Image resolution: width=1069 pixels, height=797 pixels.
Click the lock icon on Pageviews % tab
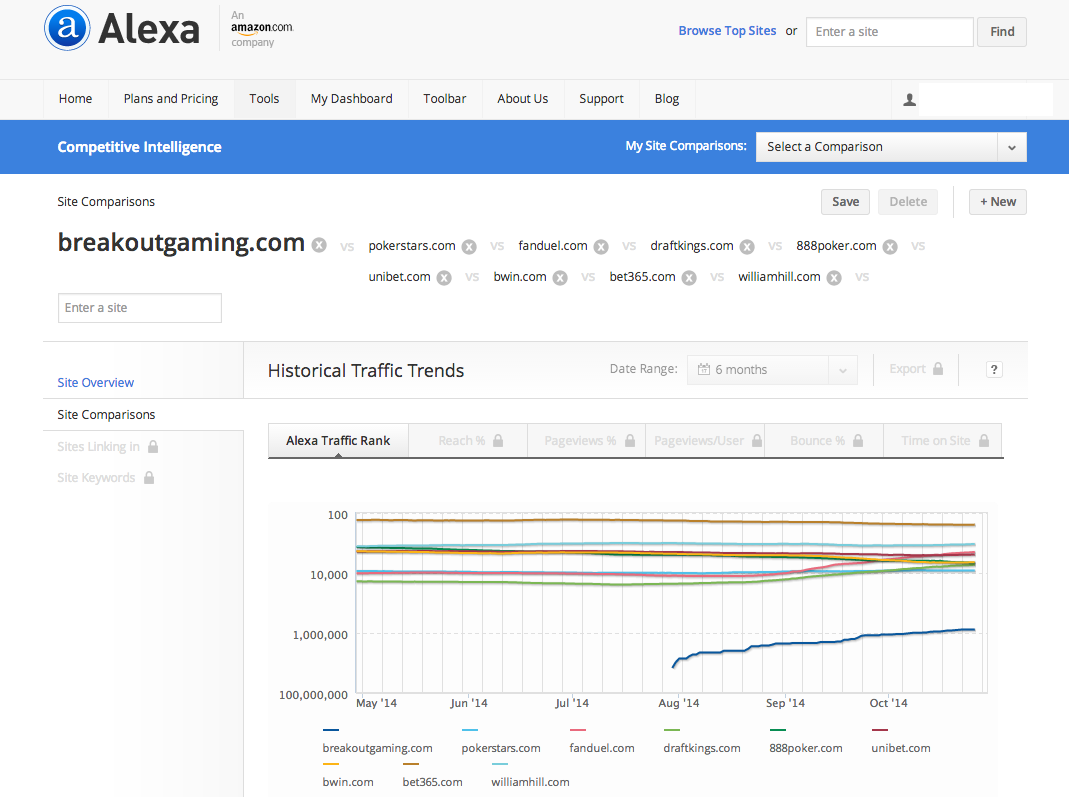click(x=630, y=440)
